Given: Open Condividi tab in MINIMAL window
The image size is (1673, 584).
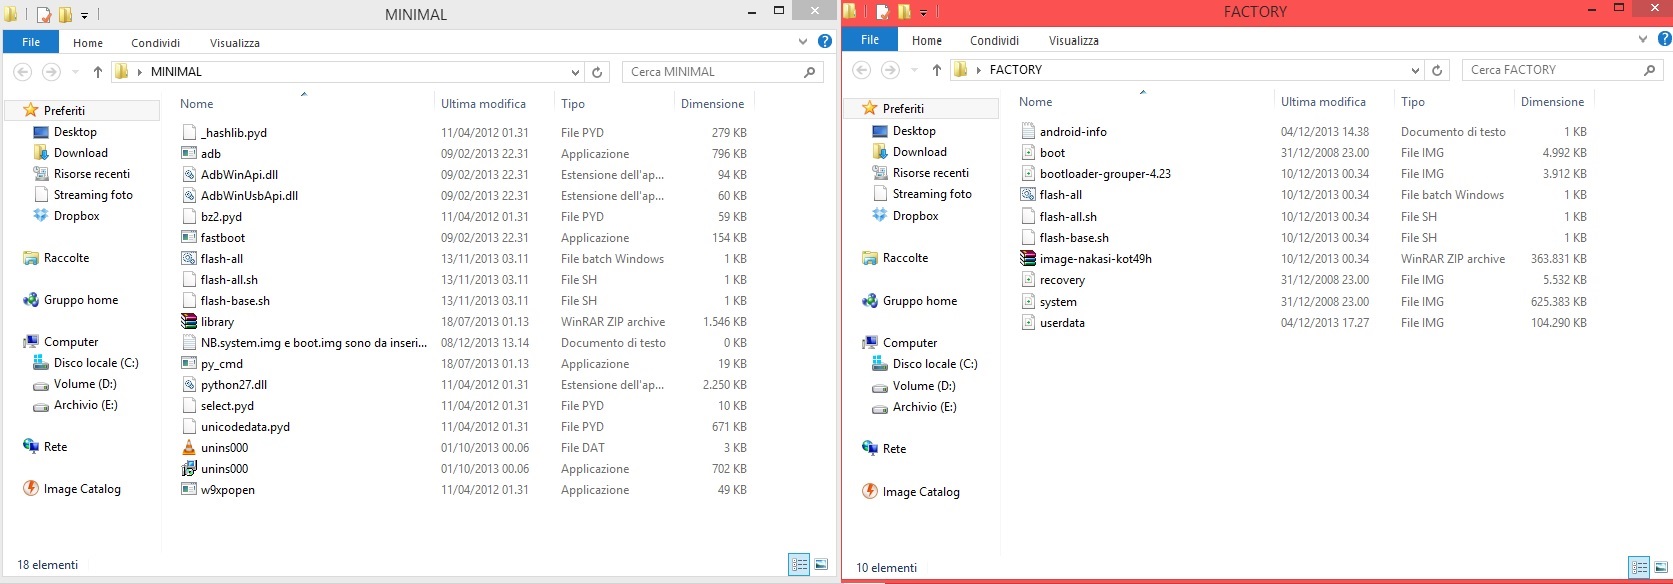Looking at the screenshot, I should pos(155,43).
